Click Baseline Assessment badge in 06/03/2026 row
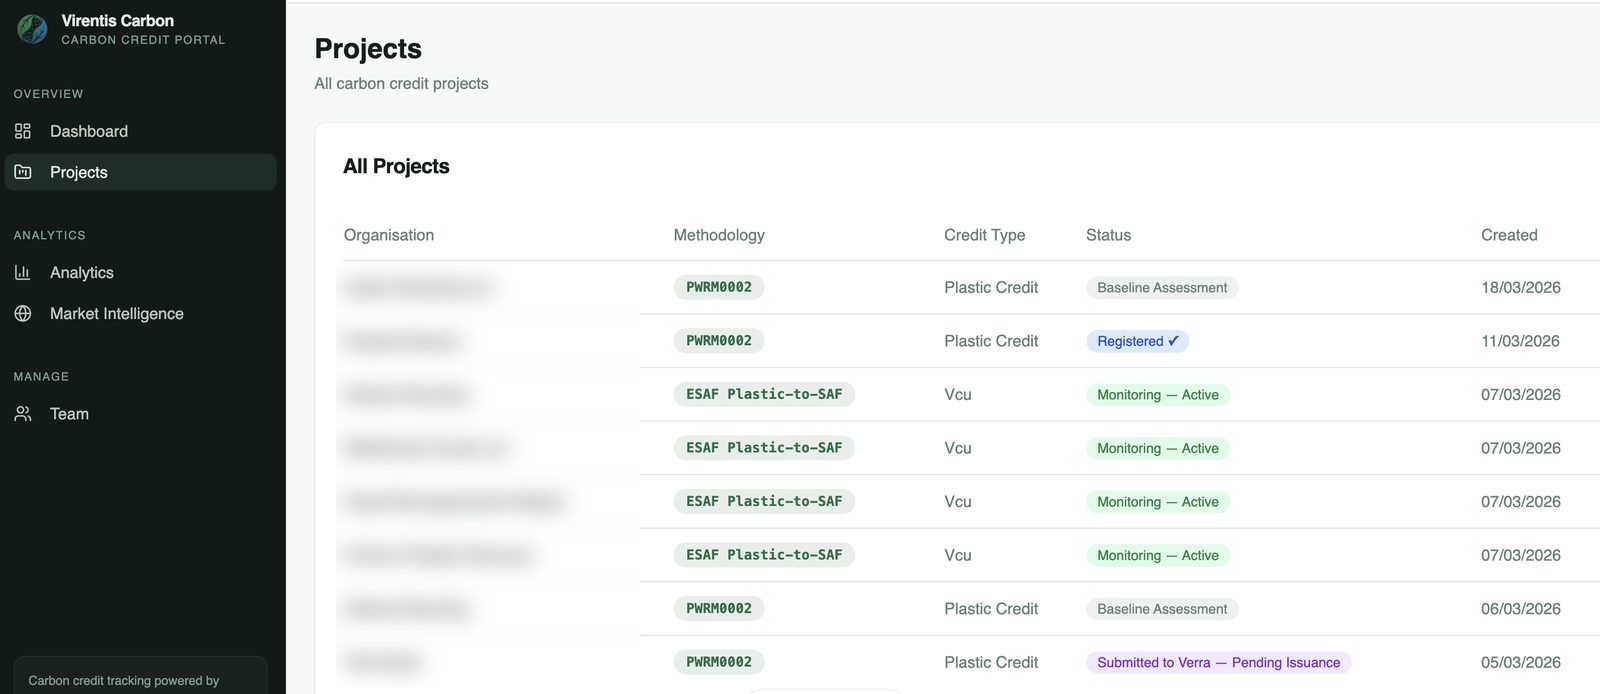 pos(1162,609)
